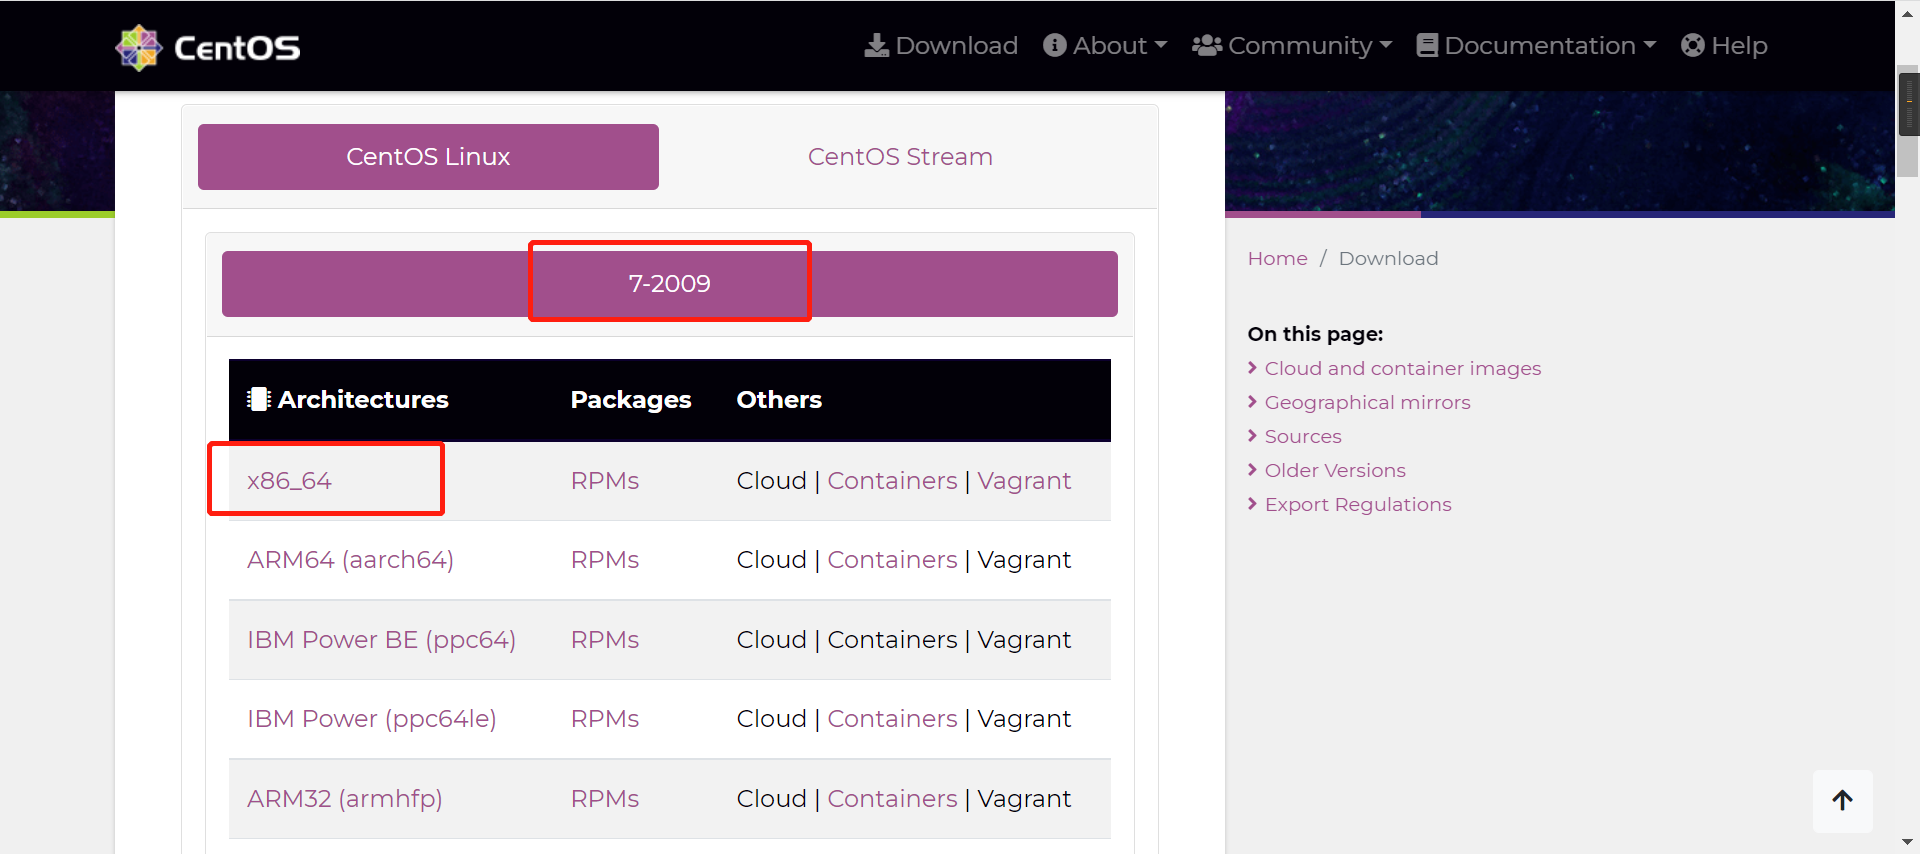
Task: Open Containers link in x86_64 row
Action: 892,481
